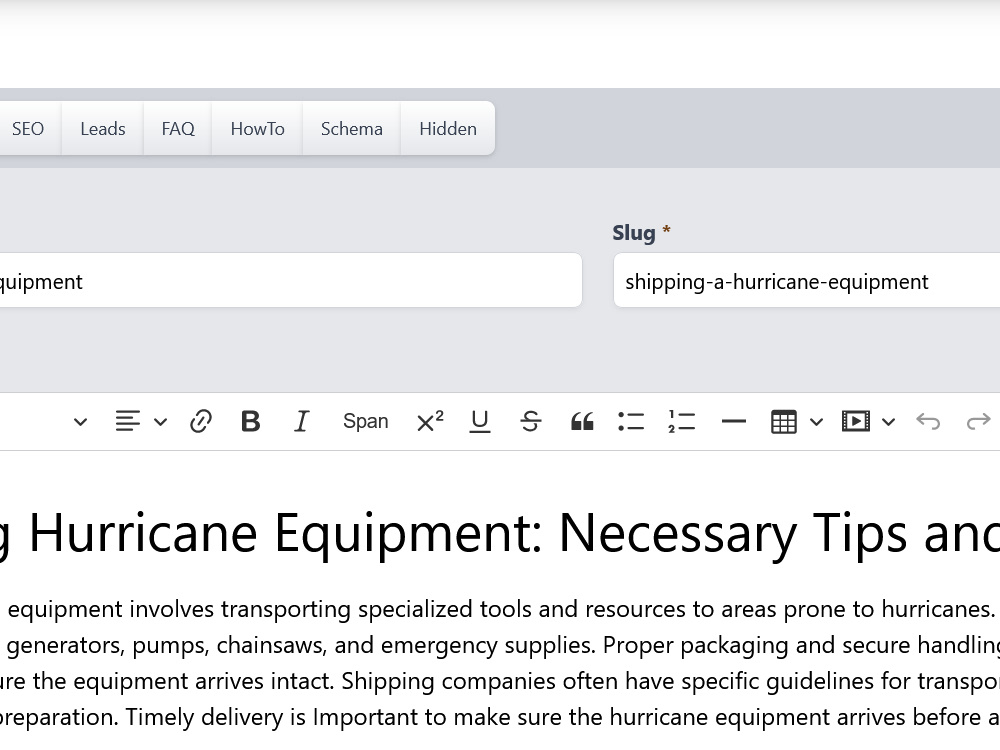
Task: Click the 'Slug' field label
Action: click(x=634, y=233)
